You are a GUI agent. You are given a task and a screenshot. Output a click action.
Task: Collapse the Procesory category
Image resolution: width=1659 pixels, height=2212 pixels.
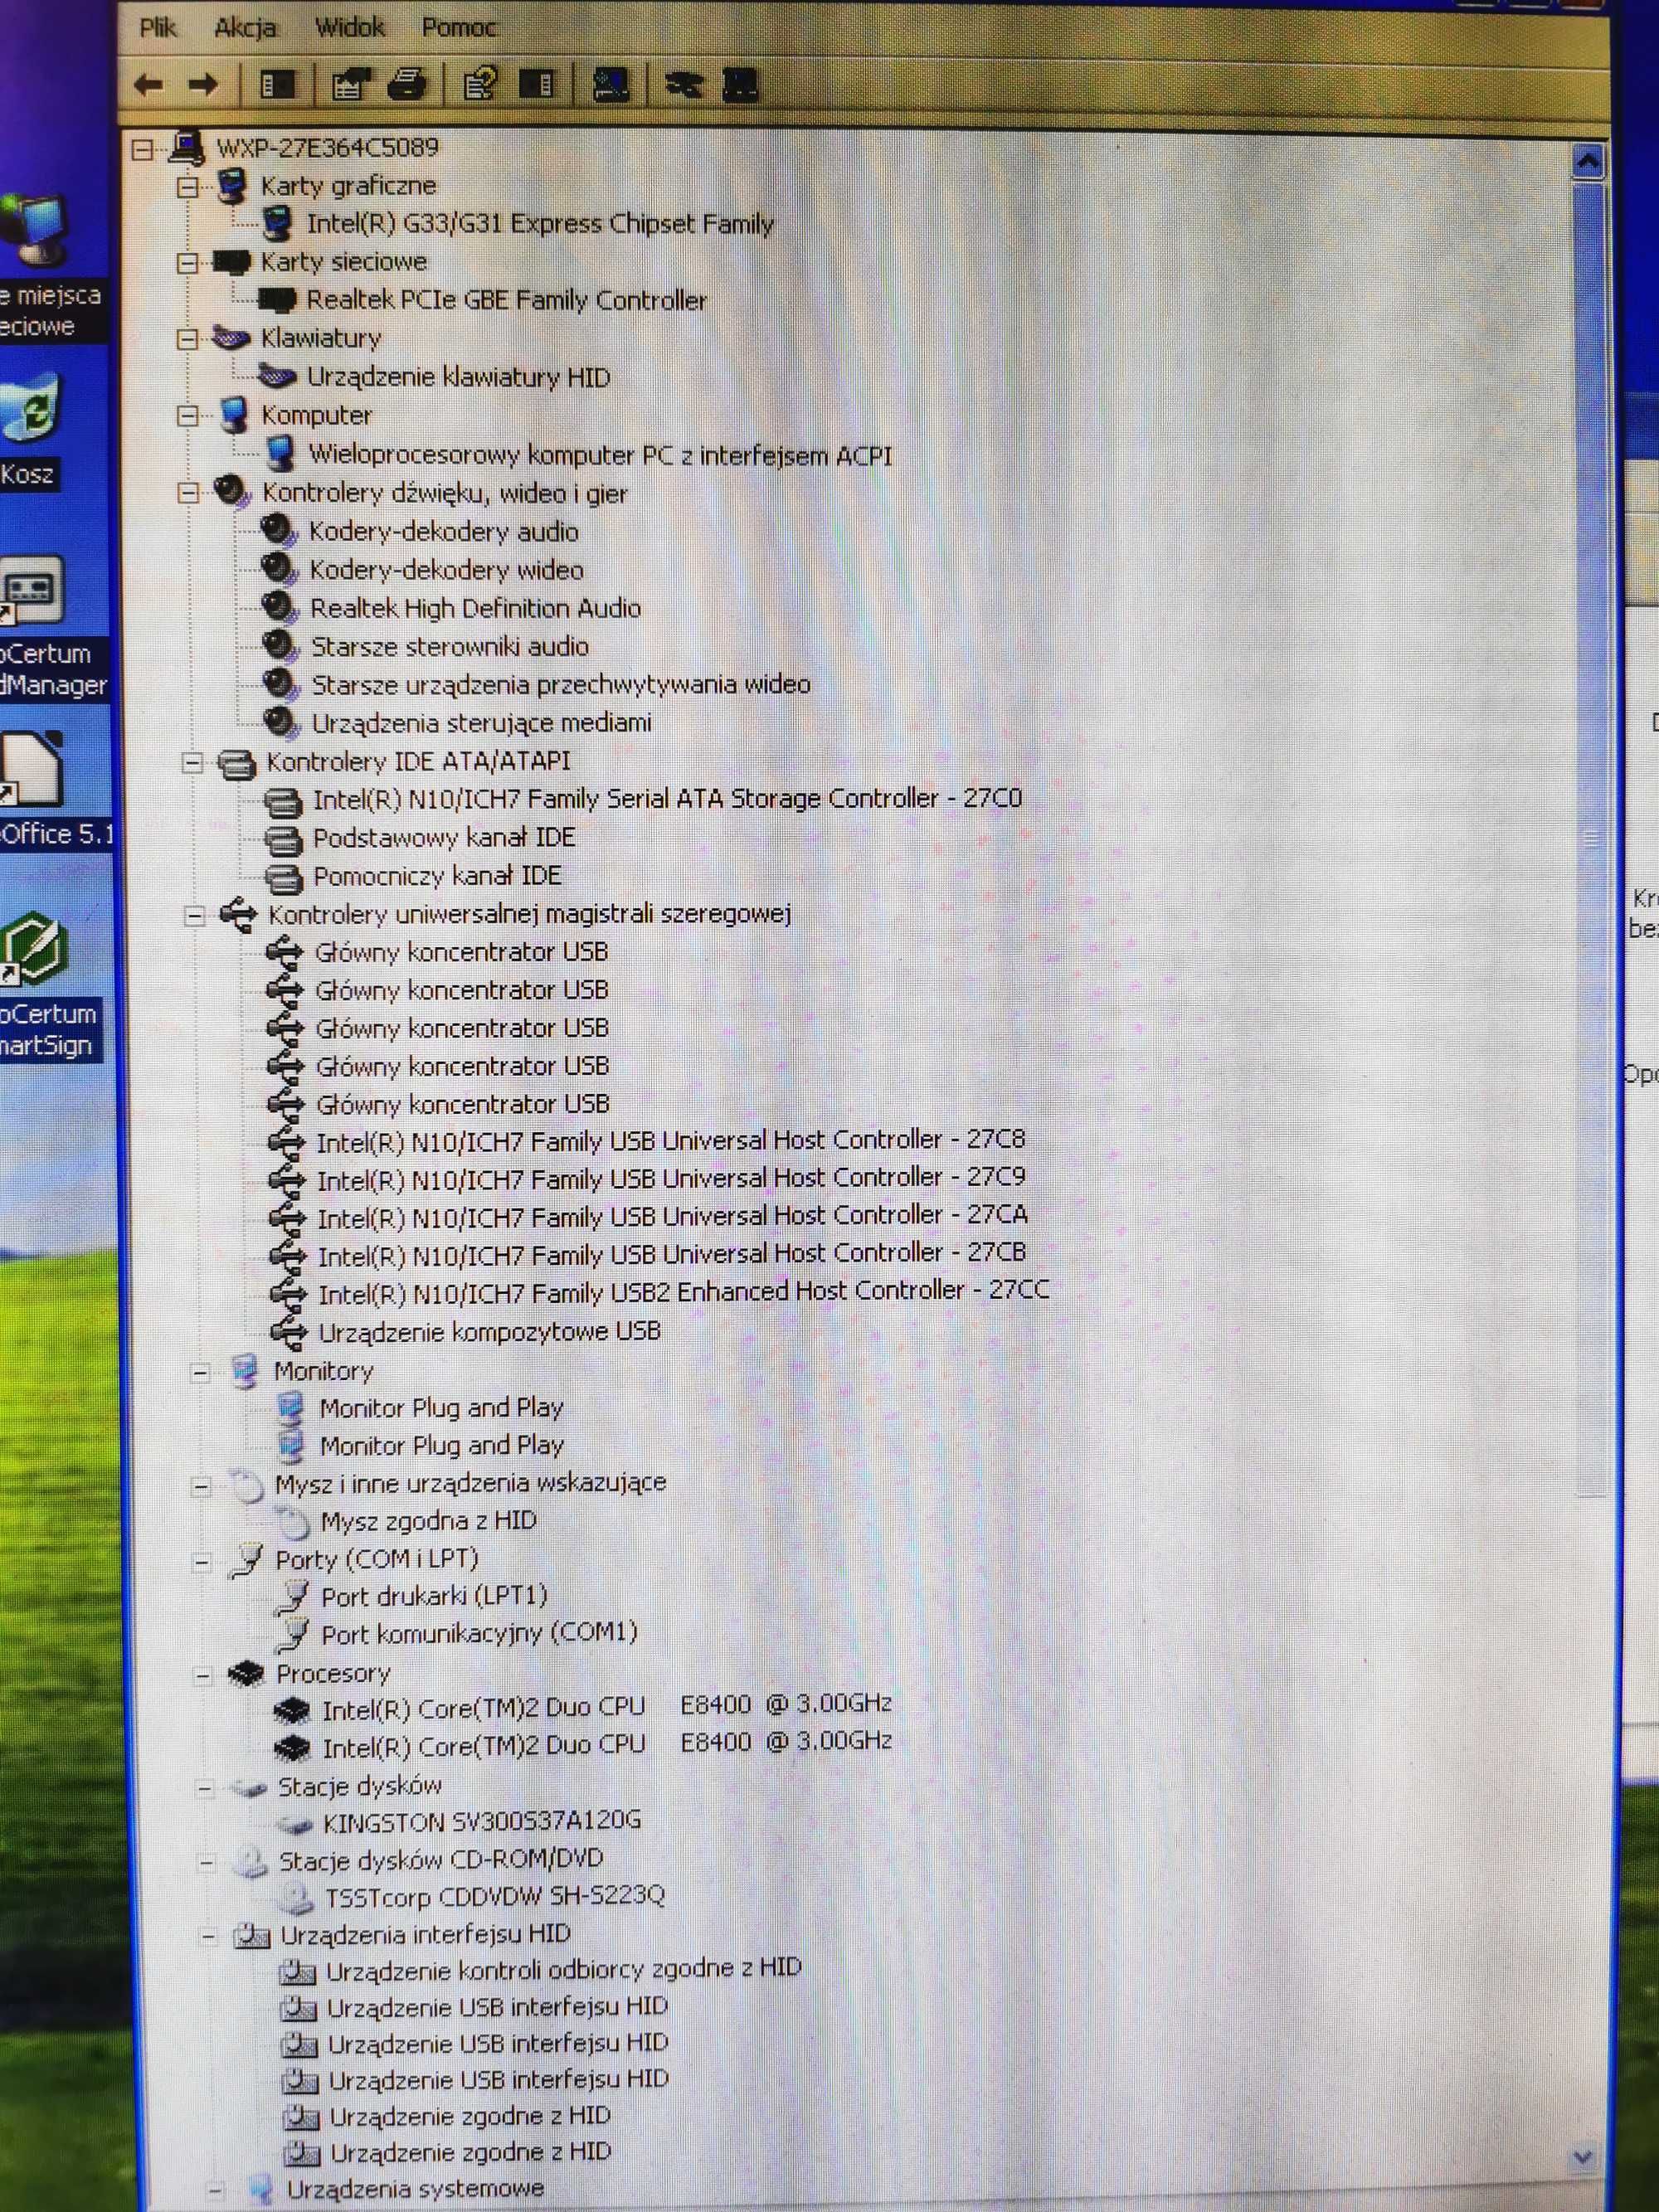203,1676
